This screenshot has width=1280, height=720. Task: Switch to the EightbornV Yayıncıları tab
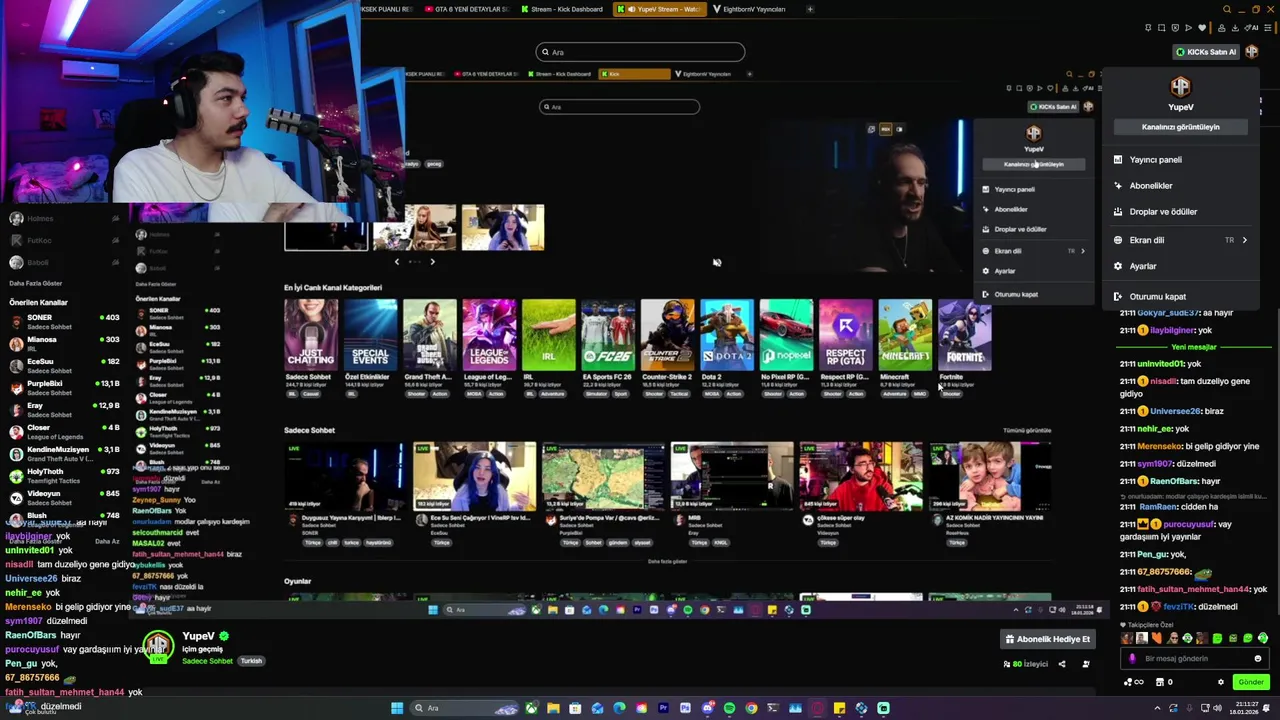pyautogui.click(x=748, y=9)
